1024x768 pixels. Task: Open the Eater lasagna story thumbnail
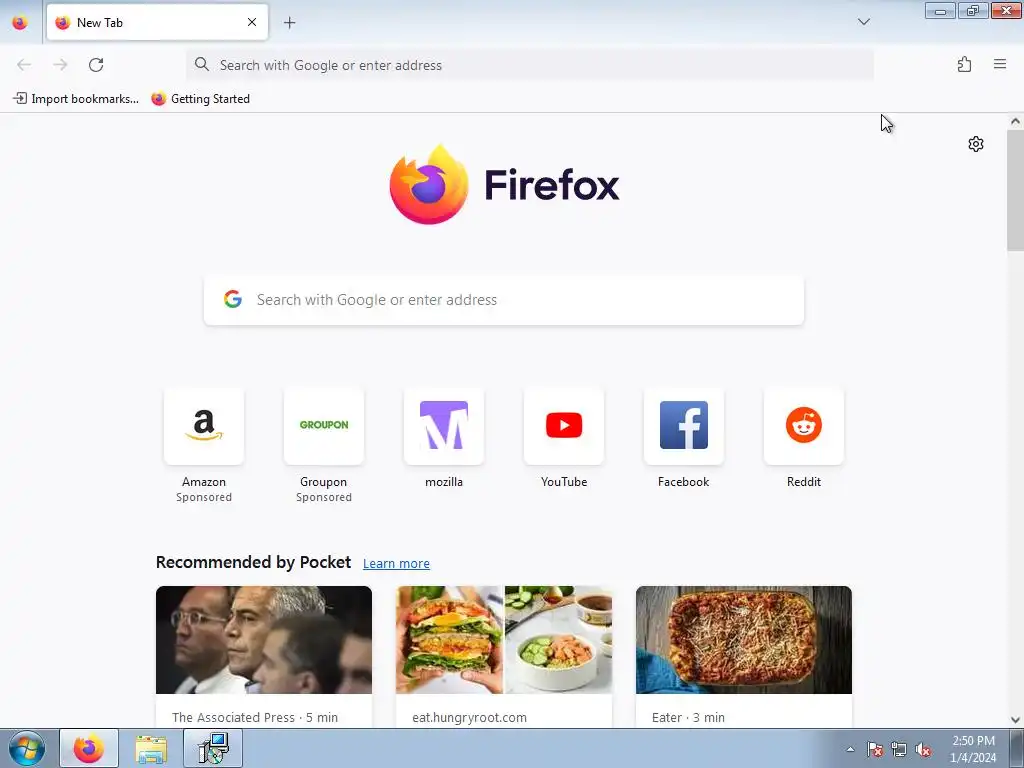click(x=744, y=640)
